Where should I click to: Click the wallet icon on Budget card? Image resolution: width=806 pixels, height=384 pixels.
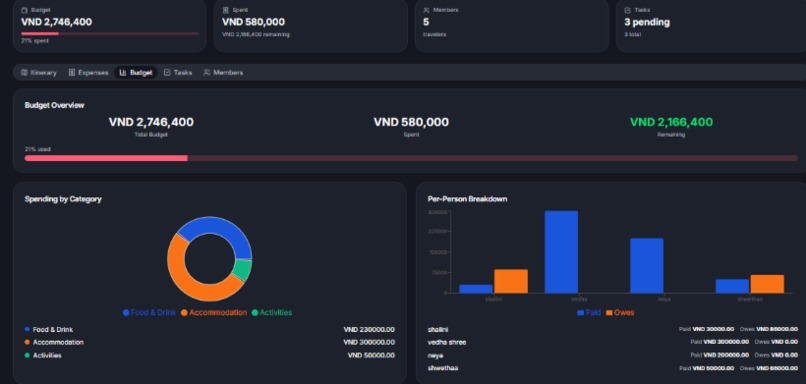click(x=25, y=10)
